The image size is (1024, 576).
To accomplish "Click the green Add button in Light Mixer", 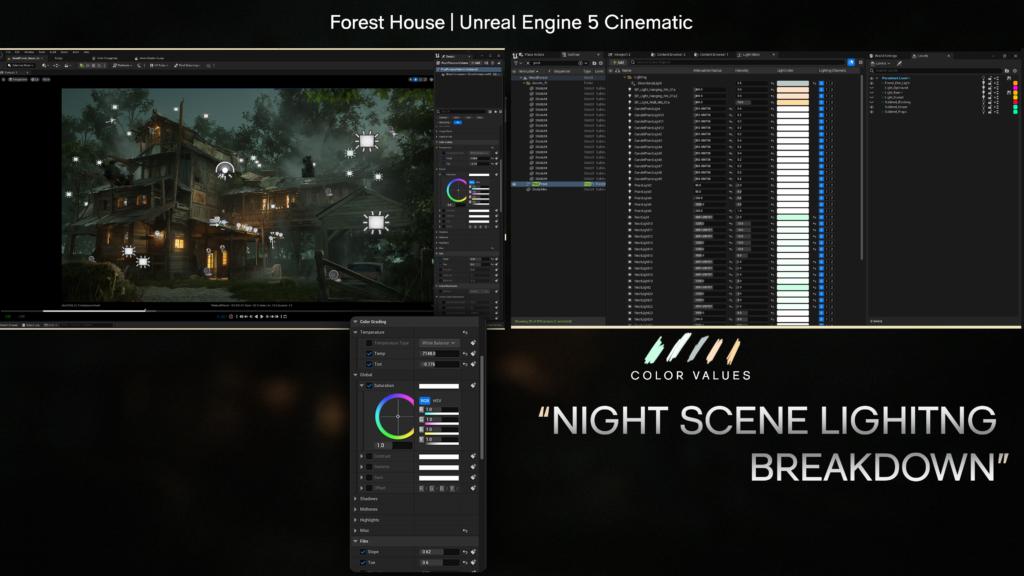I will [618, 63].
